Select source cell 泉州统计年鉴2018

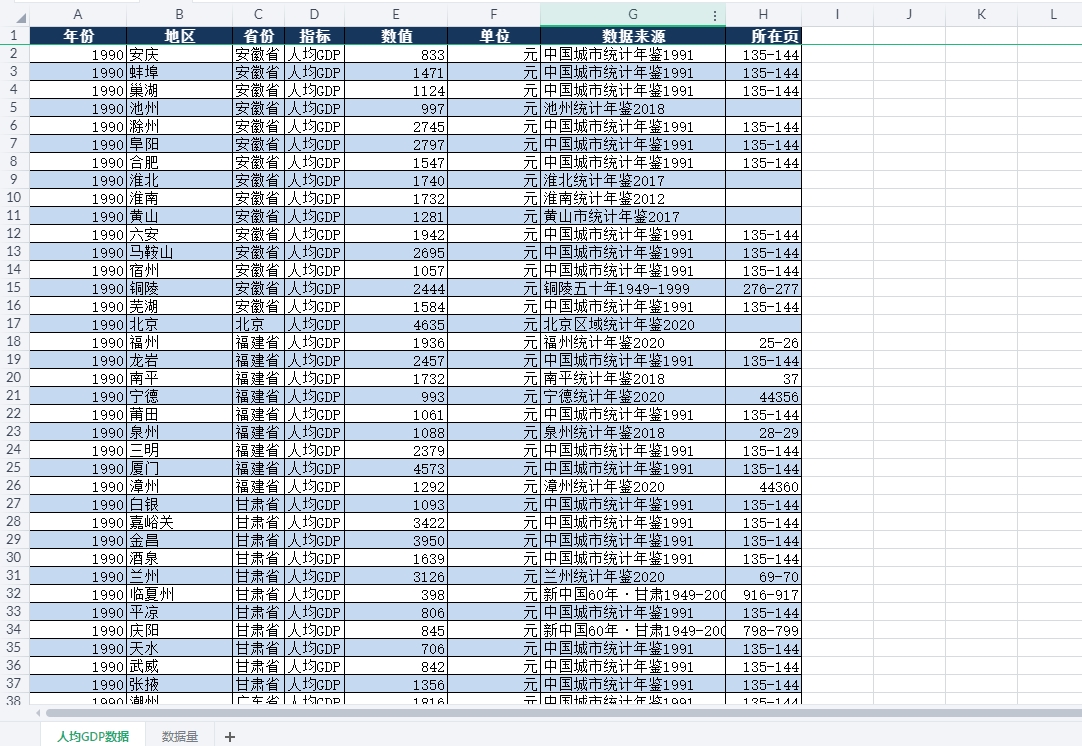click(x=633, y=432)
